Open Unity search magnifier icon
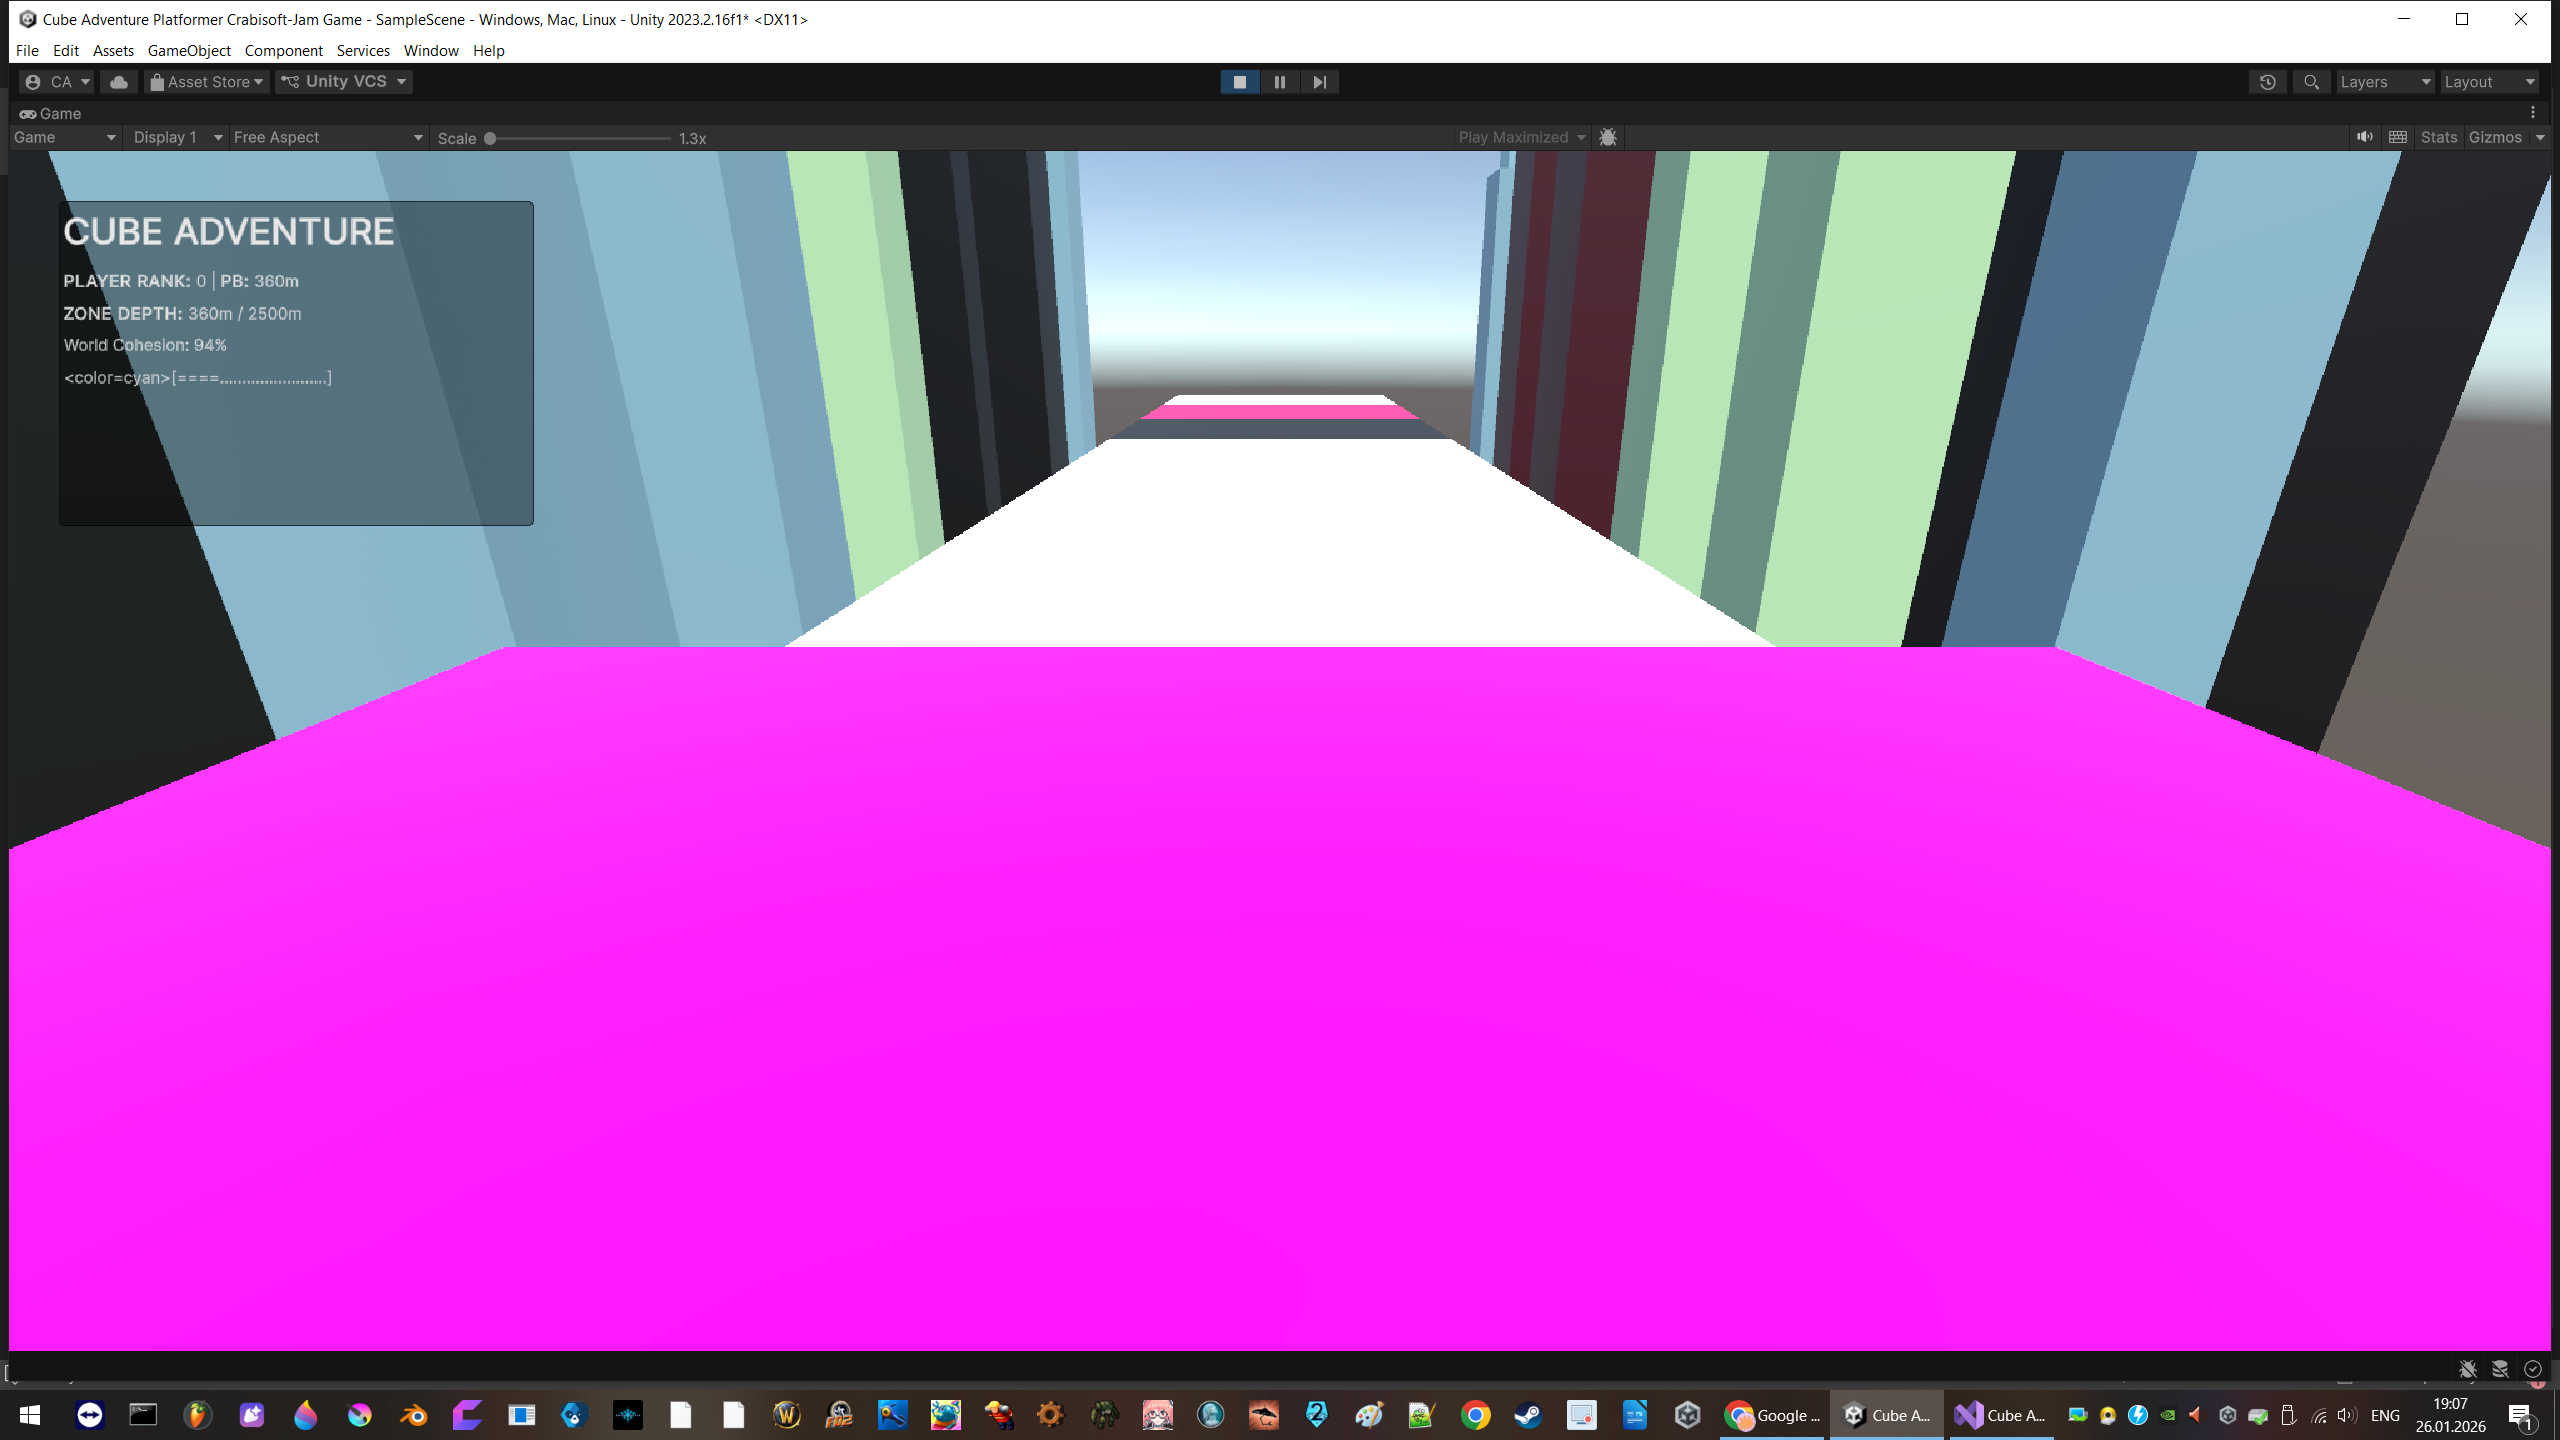The image size is (2560, 1440). click(2311, 82)
